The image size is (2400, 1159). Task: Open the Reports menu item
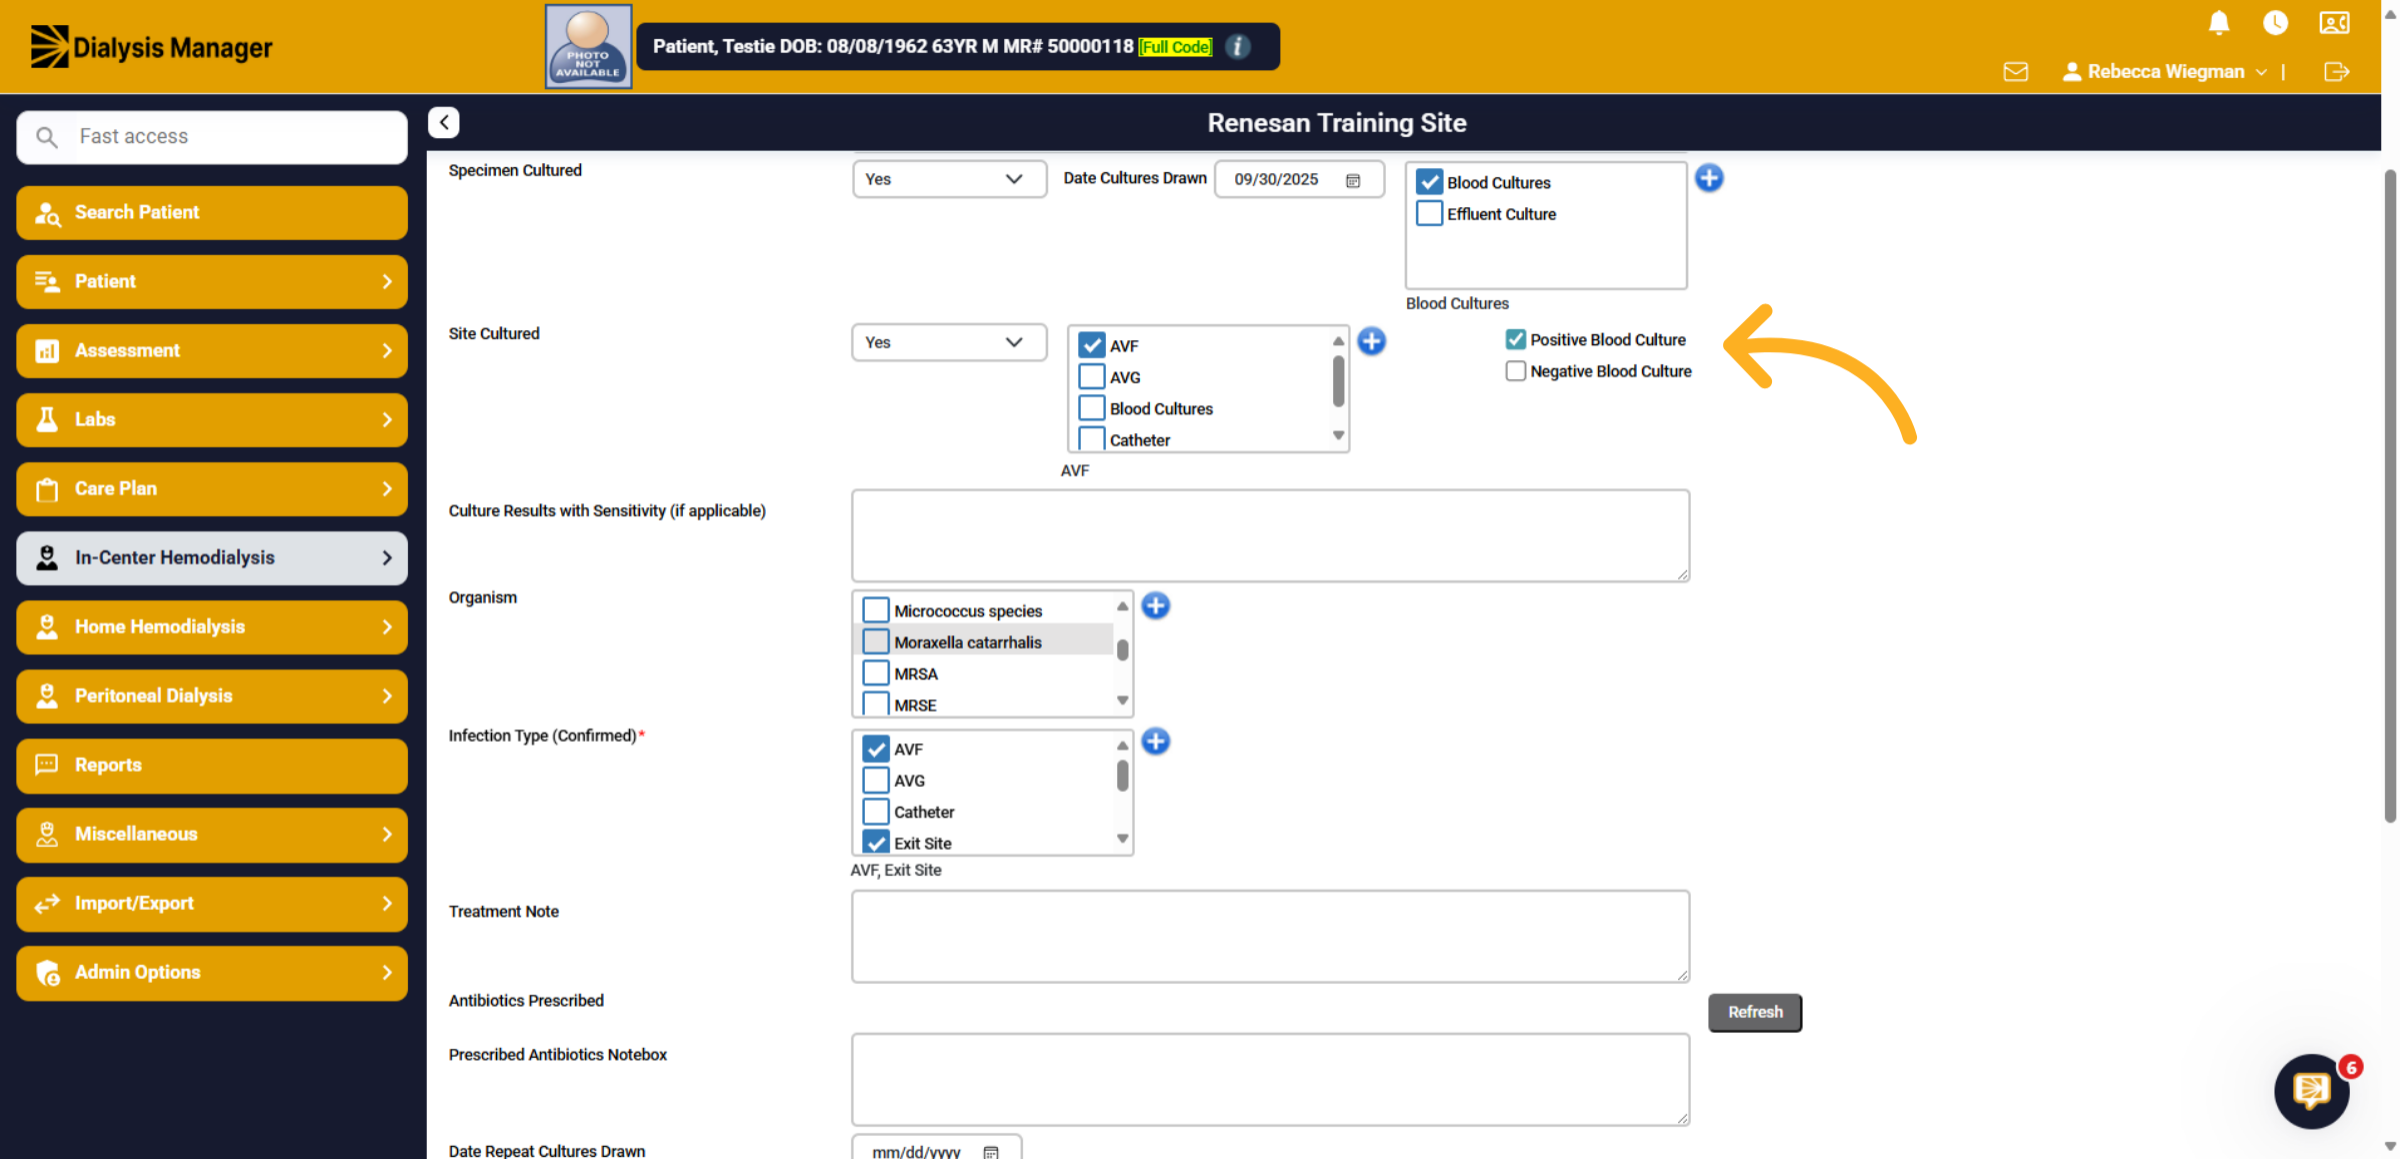pos(212,764)
